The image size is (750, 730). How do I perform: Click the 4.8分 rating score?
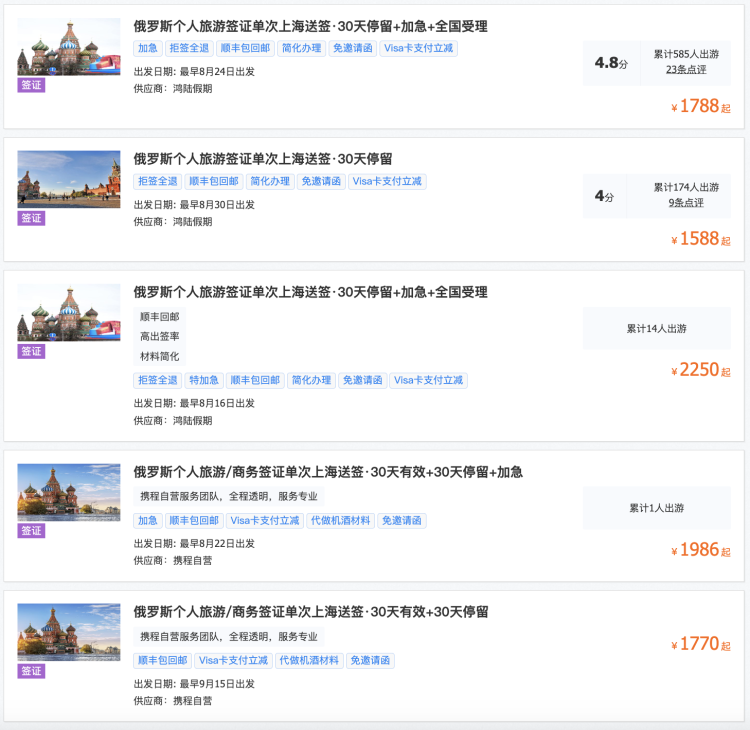point(610,63)
